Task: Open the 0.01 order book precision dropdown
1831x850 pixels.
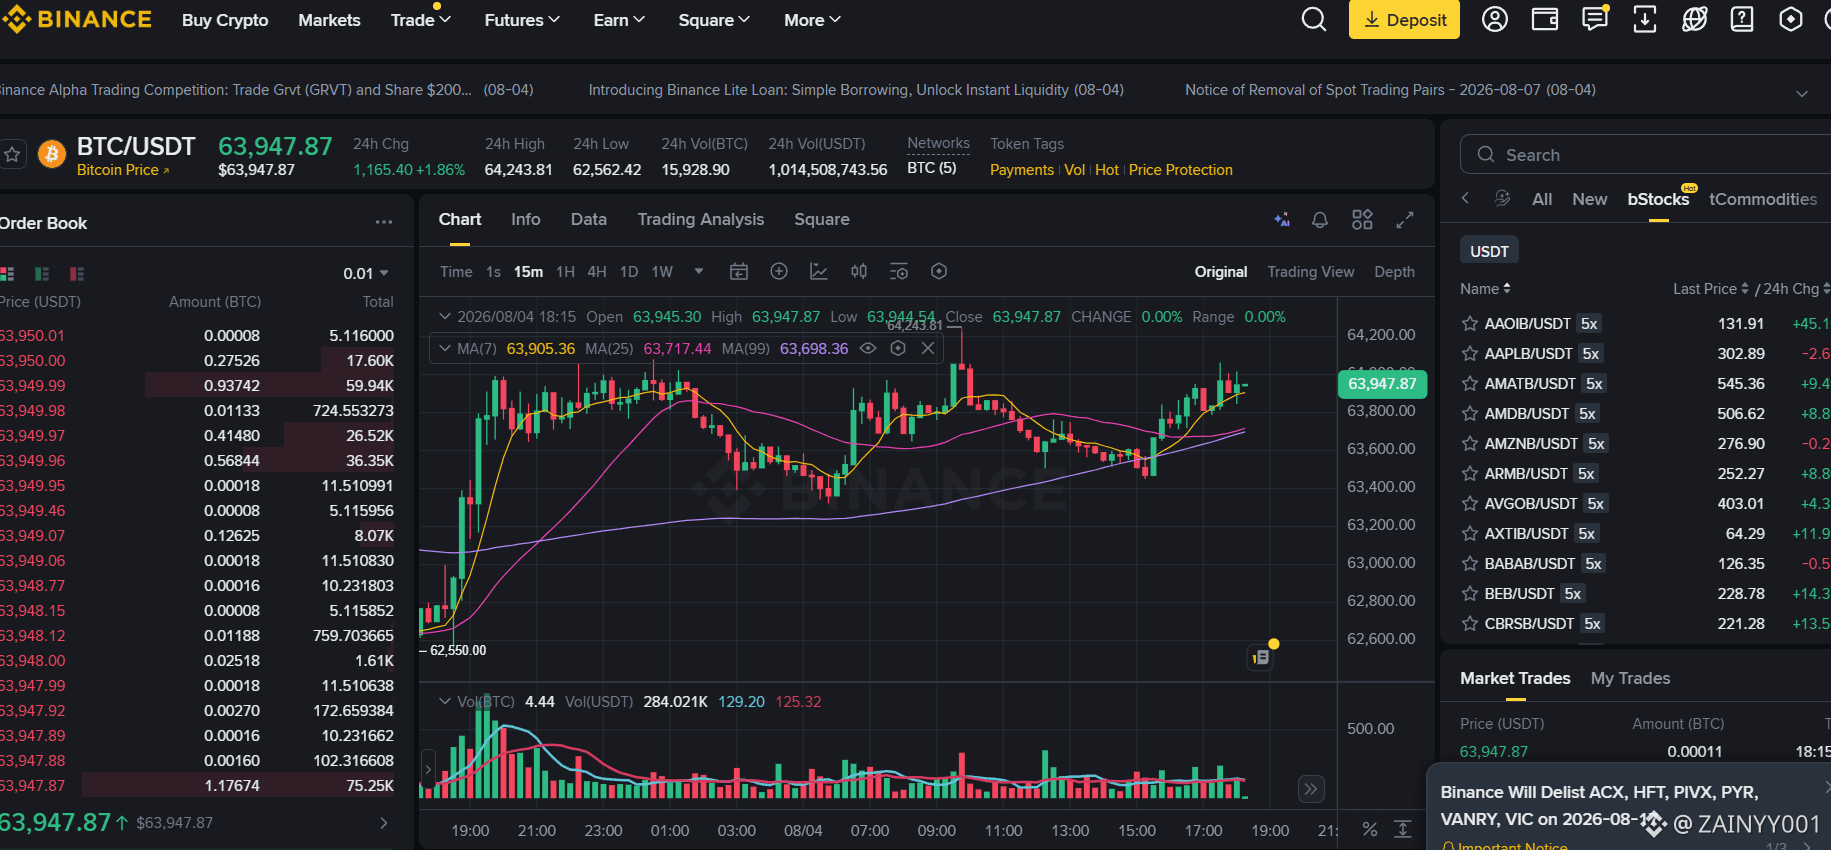Action: pos(365,273)
